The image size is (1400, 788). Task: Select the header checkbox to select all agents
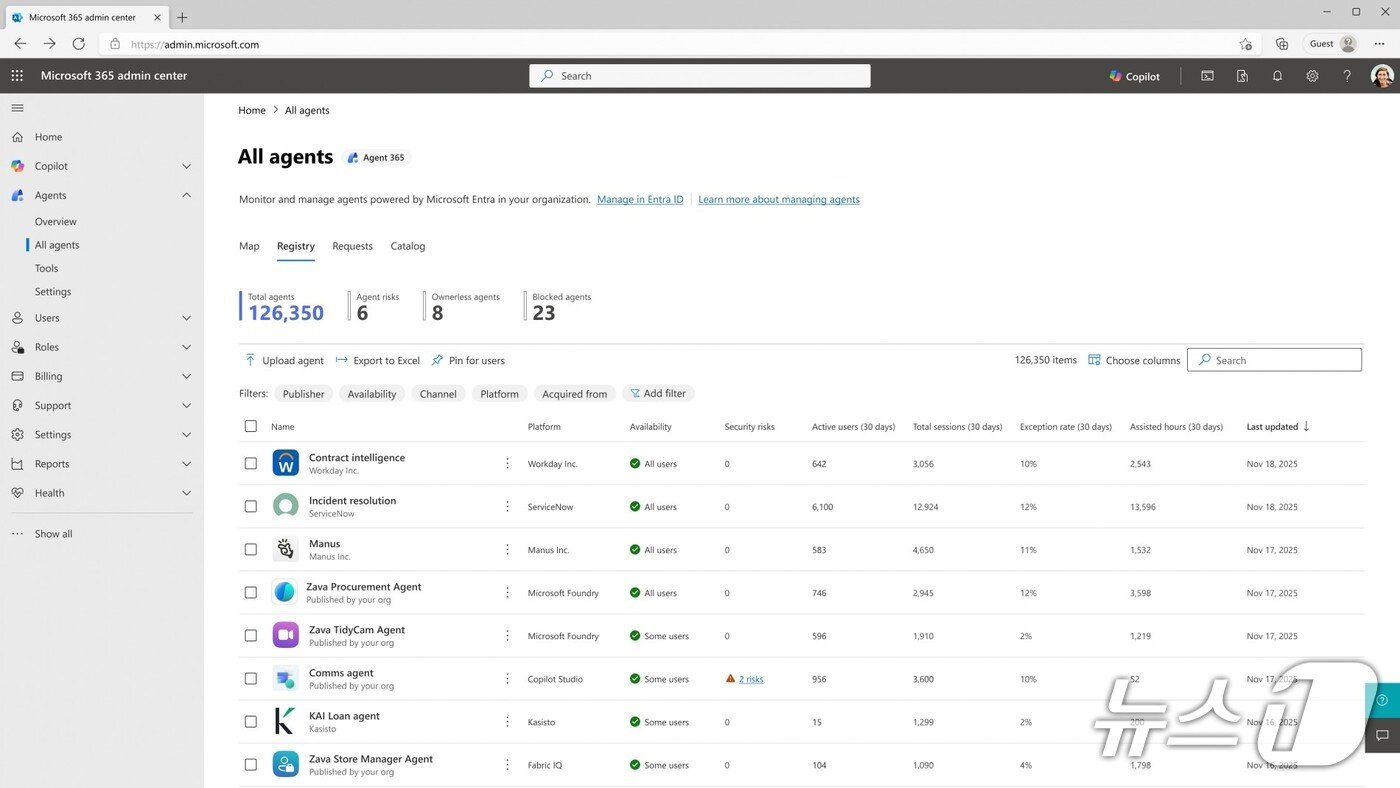[x=251, y=426]
